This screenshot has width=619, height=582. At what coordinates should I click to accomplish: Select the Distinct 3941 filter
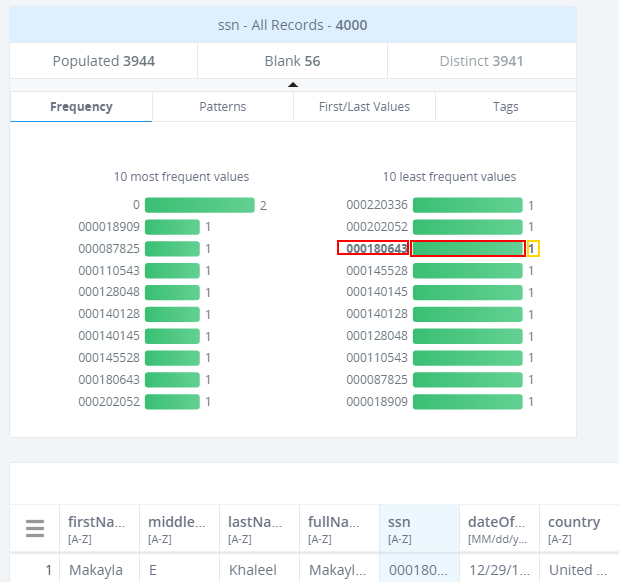(x=482, y=61)
